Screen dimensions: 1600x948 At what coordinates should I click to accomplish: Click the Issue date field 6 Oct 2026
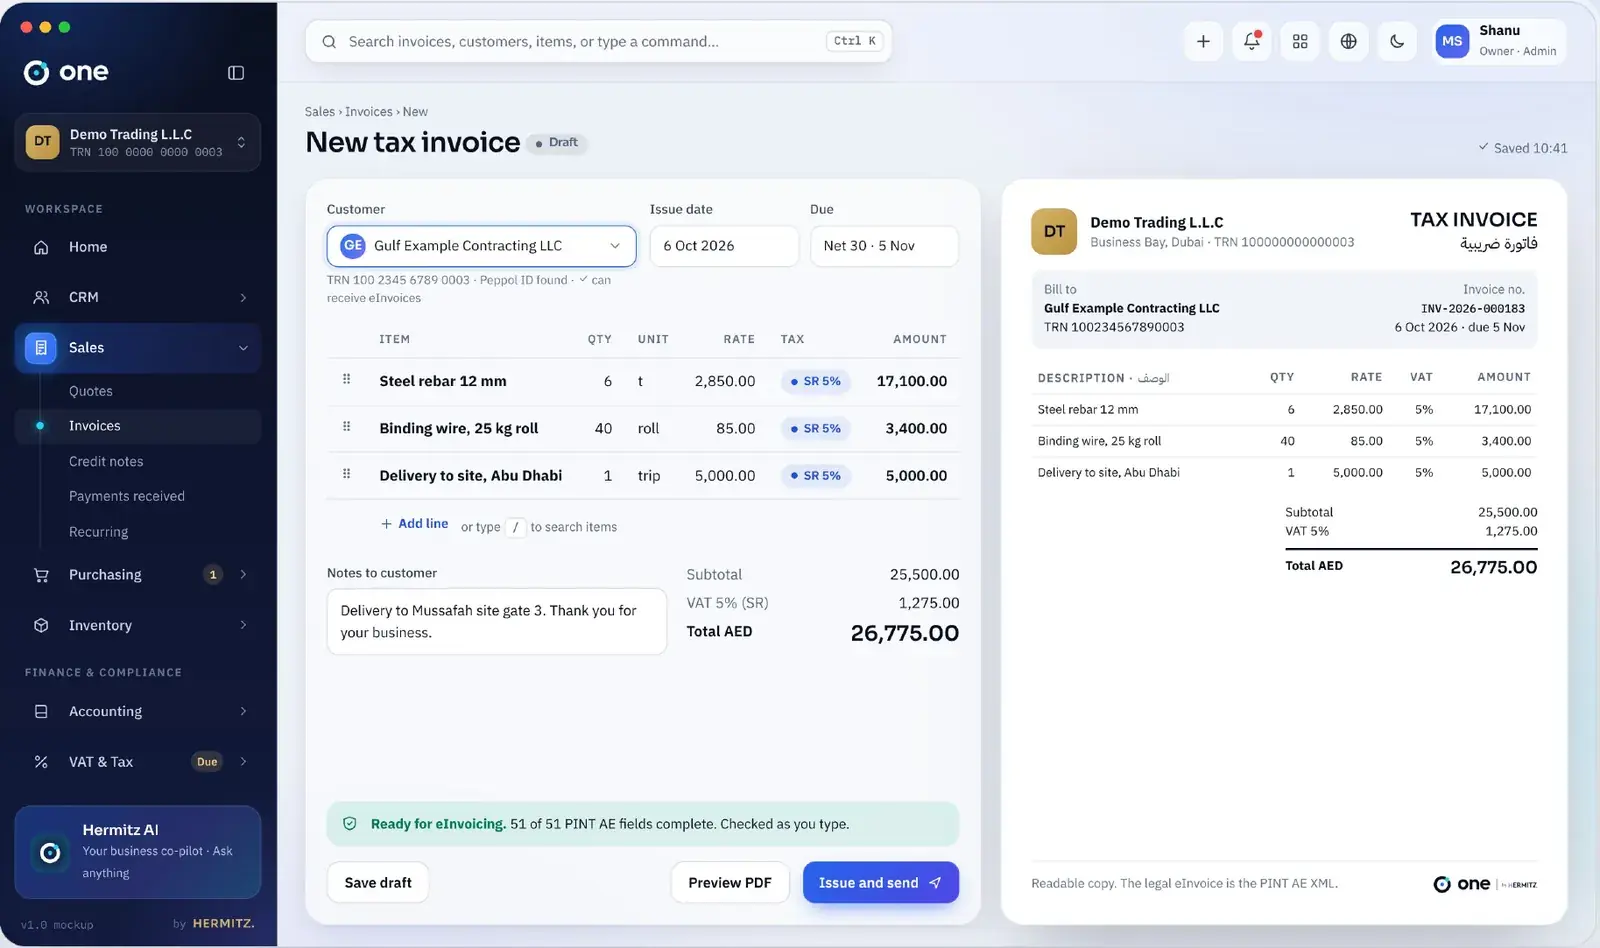[x=724, y=246]
